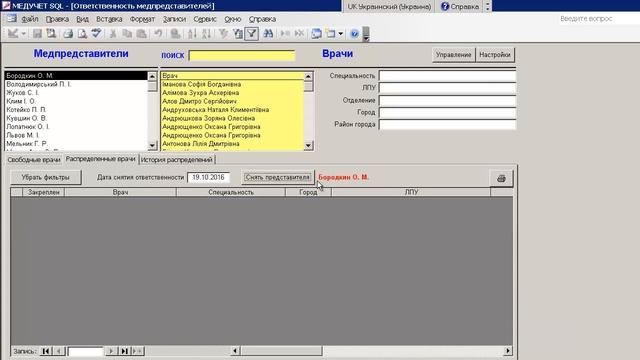
Task: Click the Undo toolbar icon
Action: tap(158, 33)
